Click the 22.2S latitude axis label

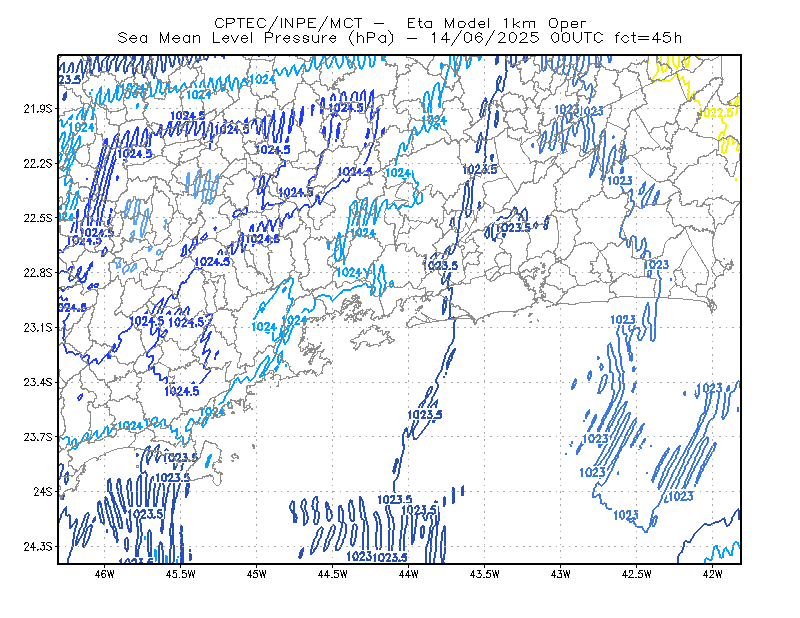pyautogui.click(x=38, y=163)
